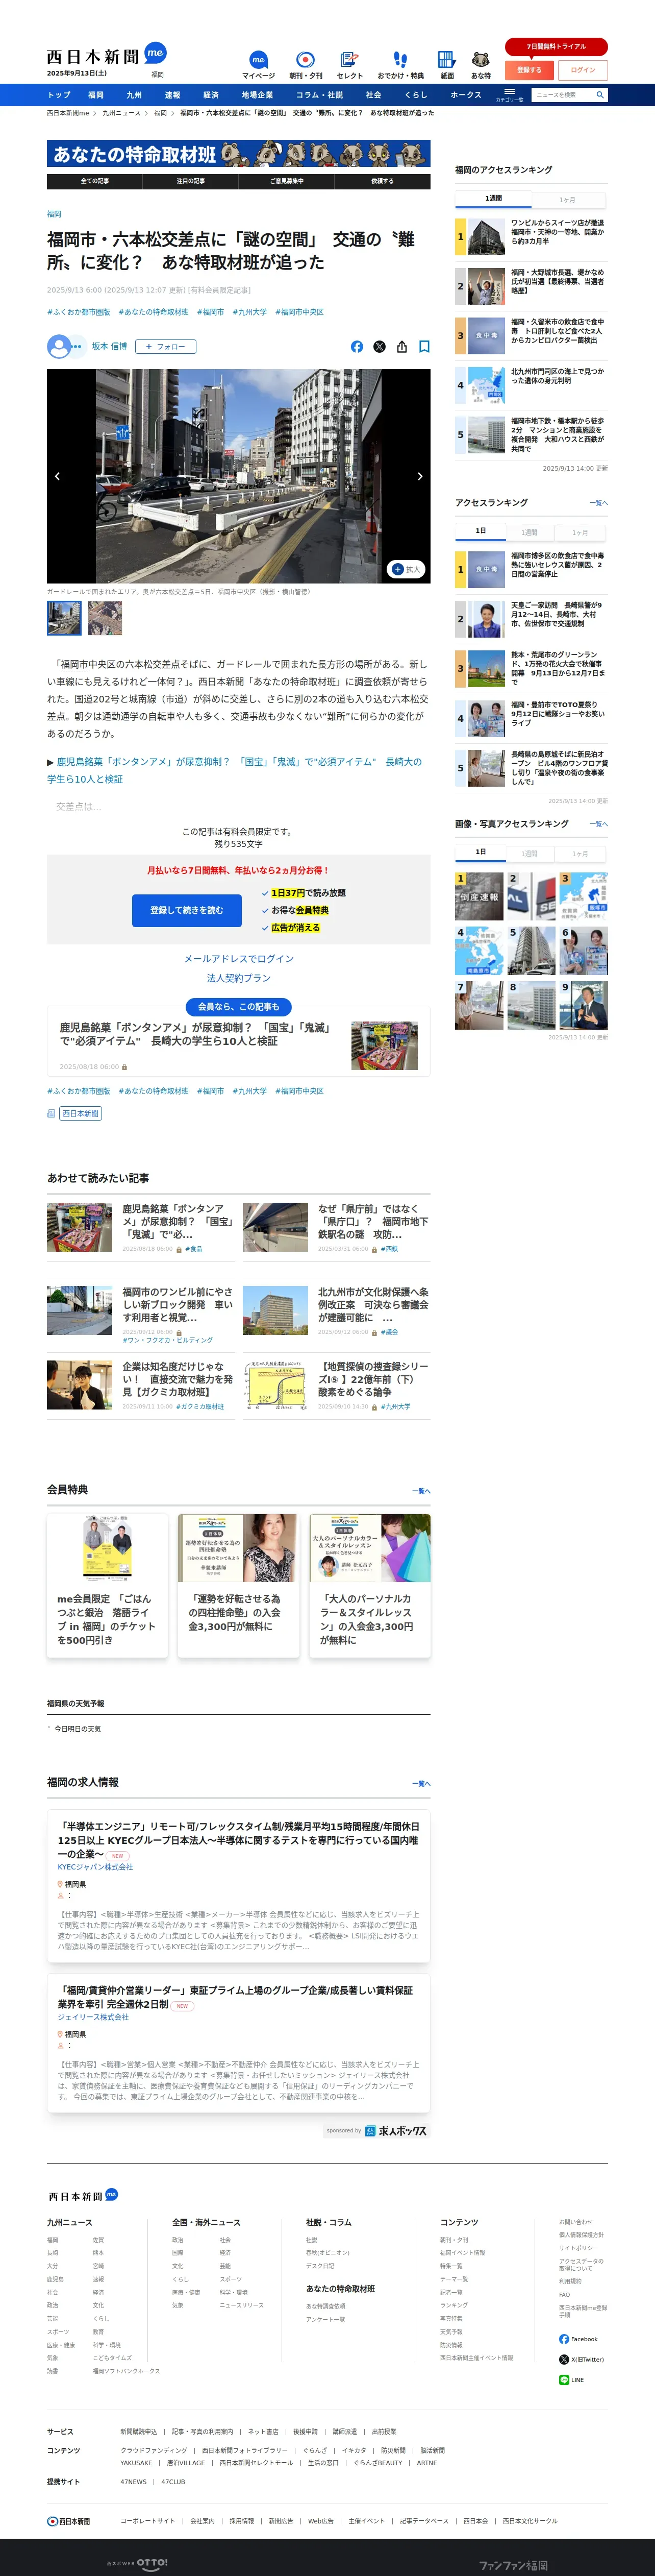The width and height of the screenshot is (655, 2576).
Task: Expand 一覧へ for 会員特典
Action: 421,1491
